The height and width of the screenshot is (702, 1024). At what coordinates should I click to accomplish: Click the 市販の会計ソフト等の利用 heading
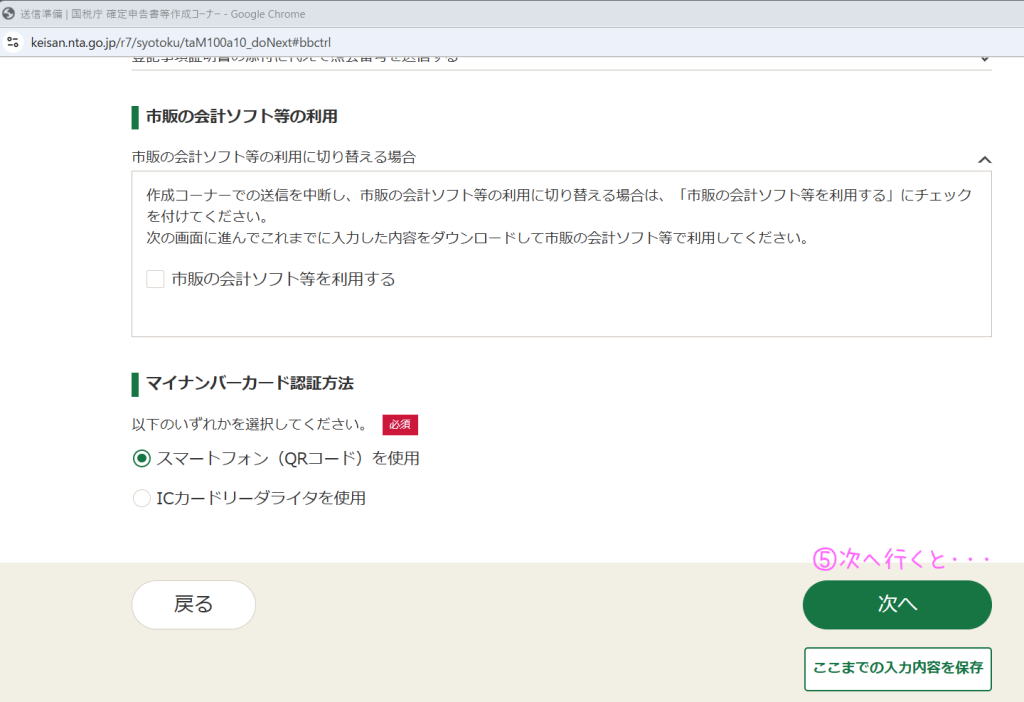point(241,116)
